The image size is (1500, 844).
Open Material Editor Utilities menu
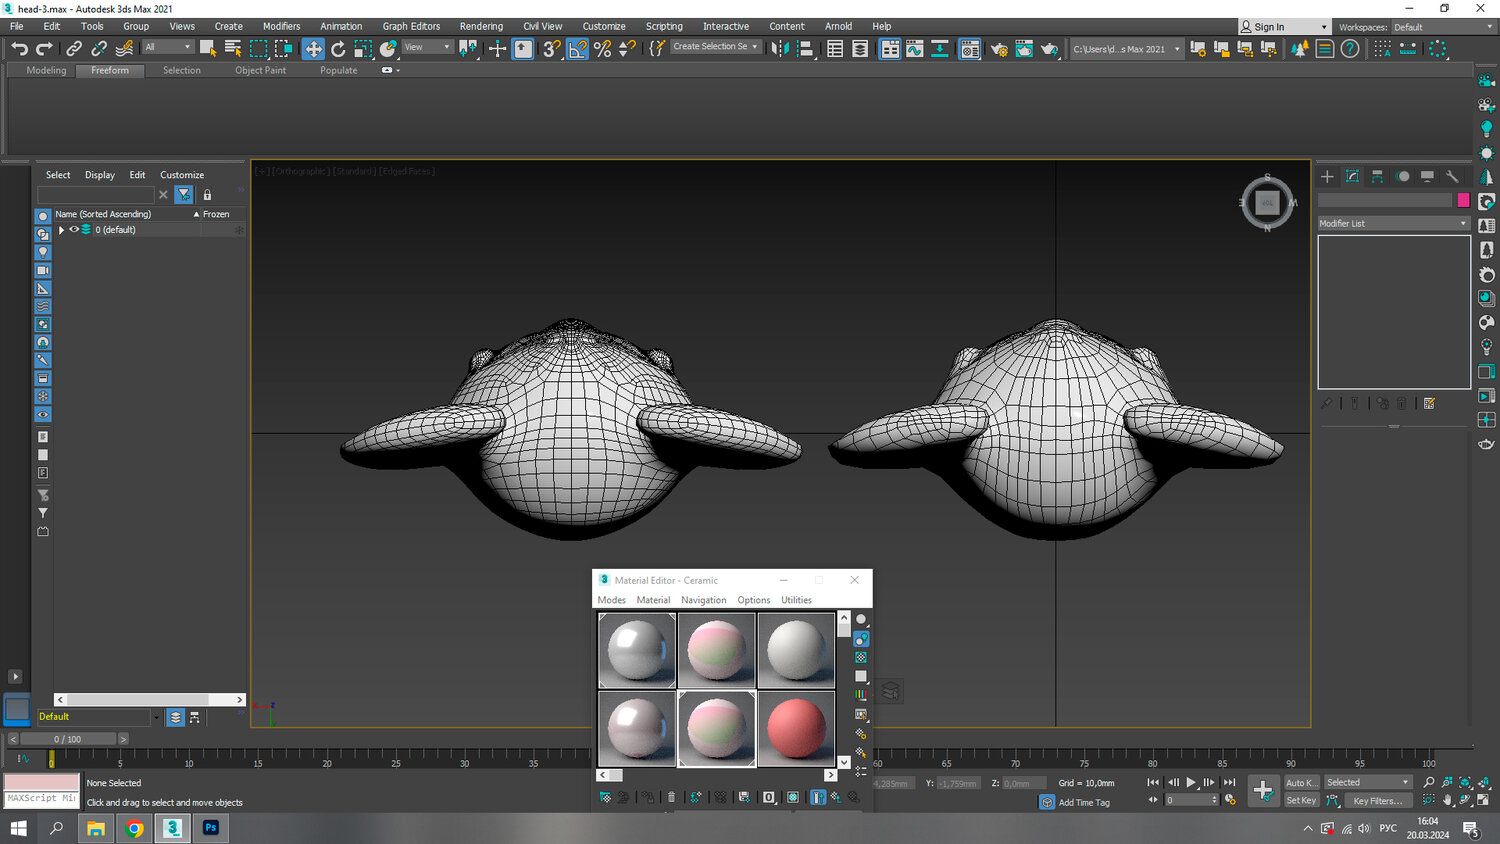(796, 600)
